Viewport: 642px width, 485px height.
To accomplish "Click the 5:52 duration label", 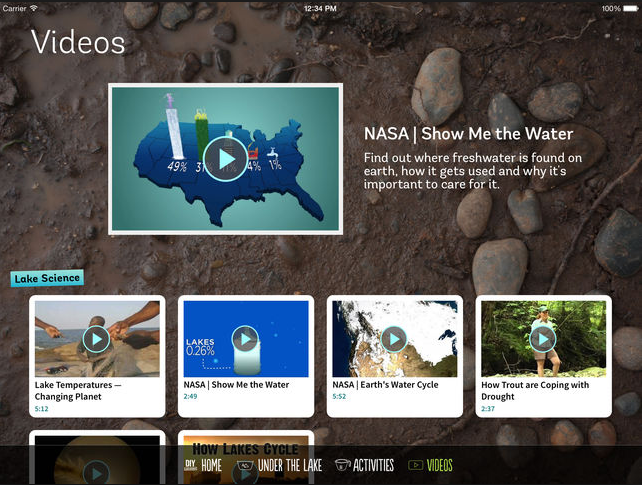I will (339, 396).
